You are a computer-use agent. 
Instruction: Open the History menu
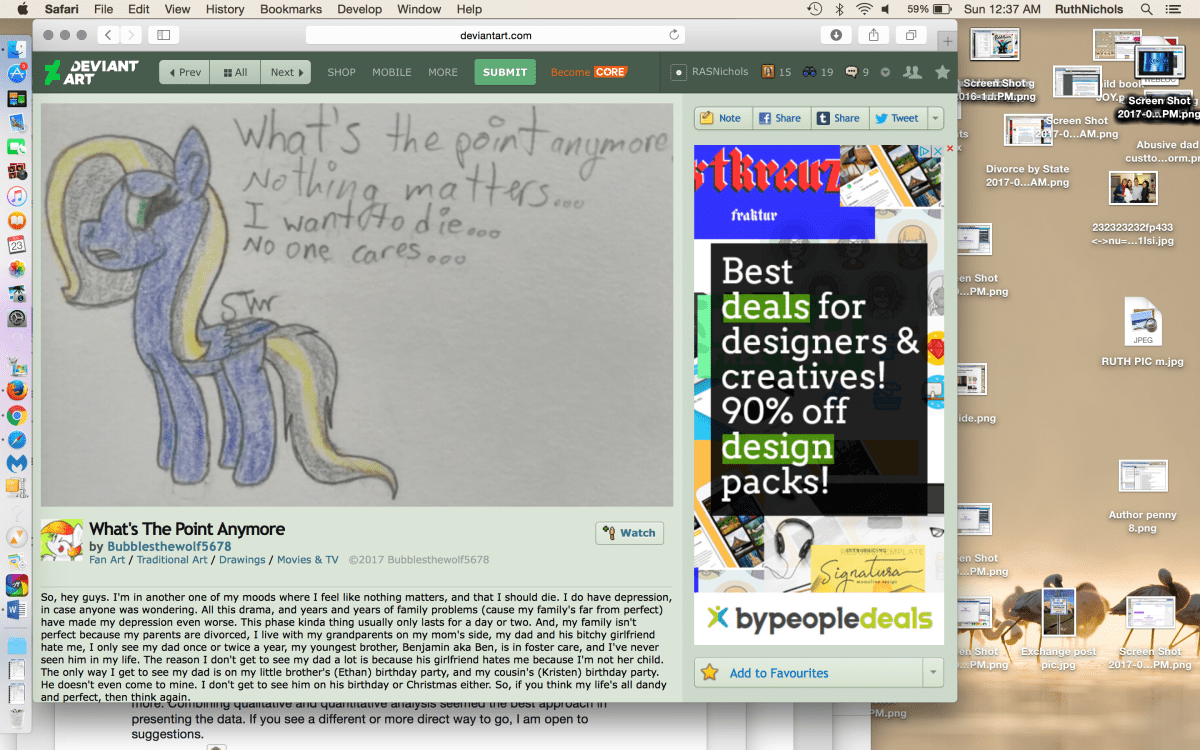pyautogui.click(x=224, y=9)
